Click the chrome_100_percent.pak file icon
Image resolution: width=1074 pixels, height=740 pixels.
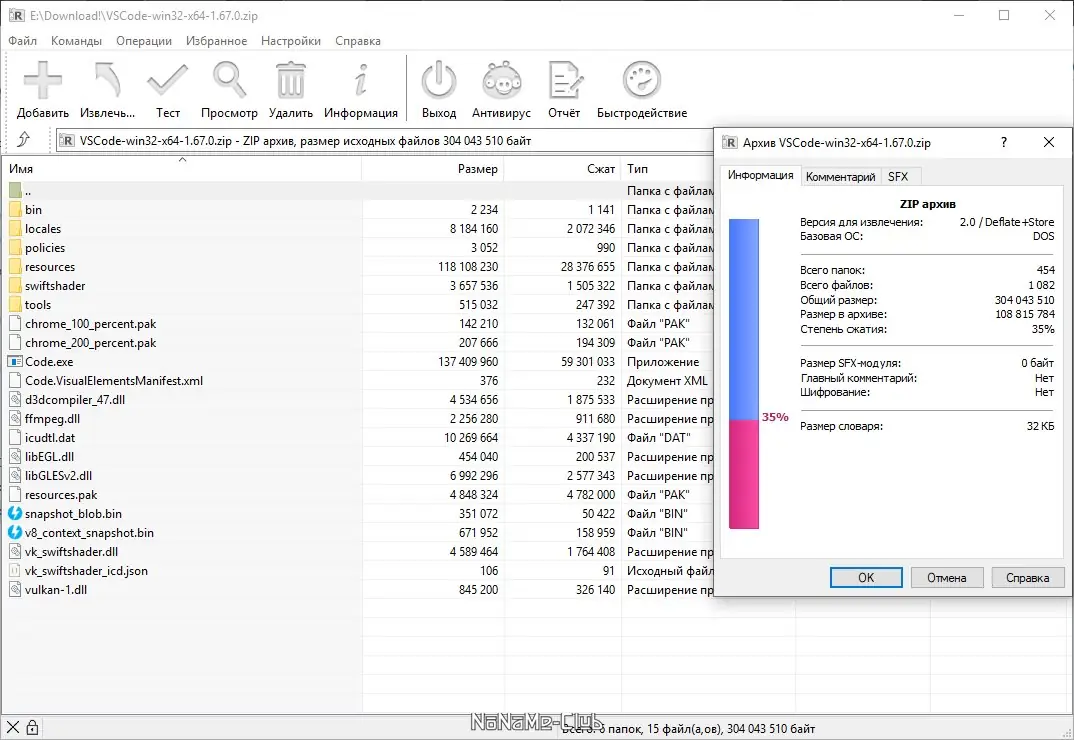[x=16, y=323]
